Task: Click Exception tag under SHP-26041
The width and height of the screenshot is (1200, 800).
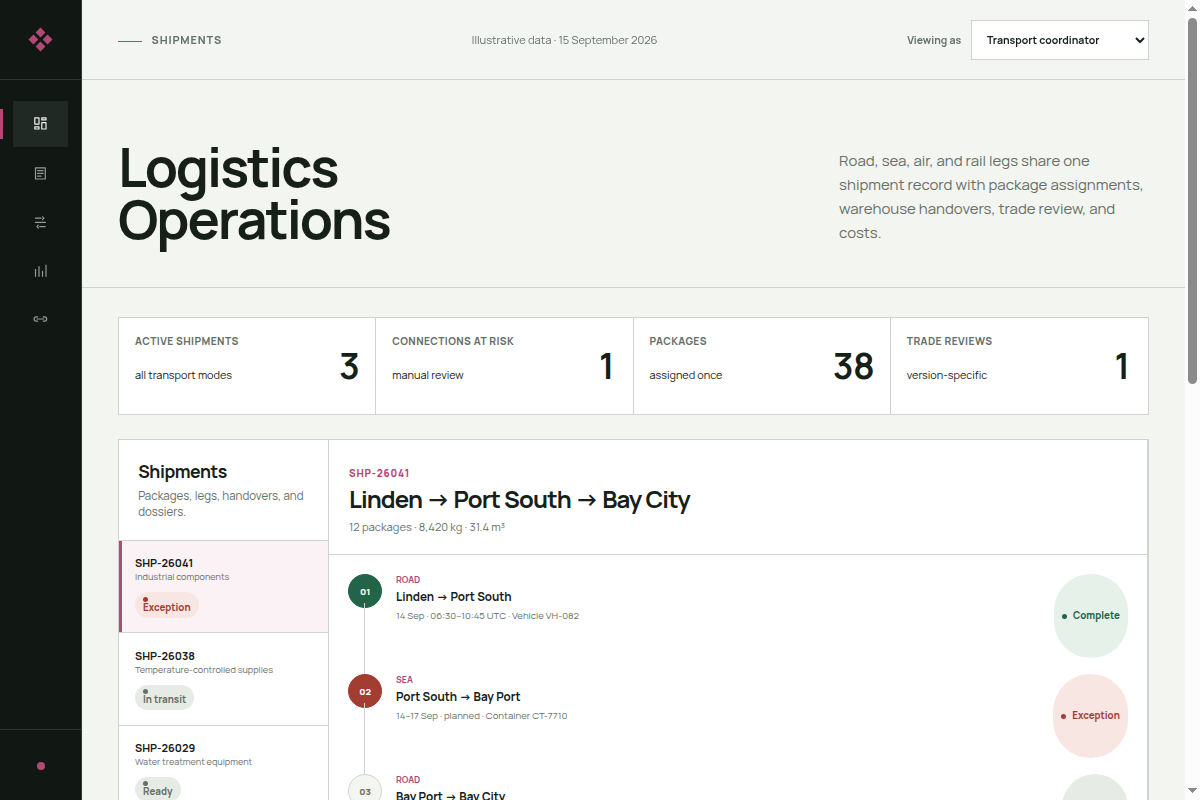Action: (x=167, y=605)
